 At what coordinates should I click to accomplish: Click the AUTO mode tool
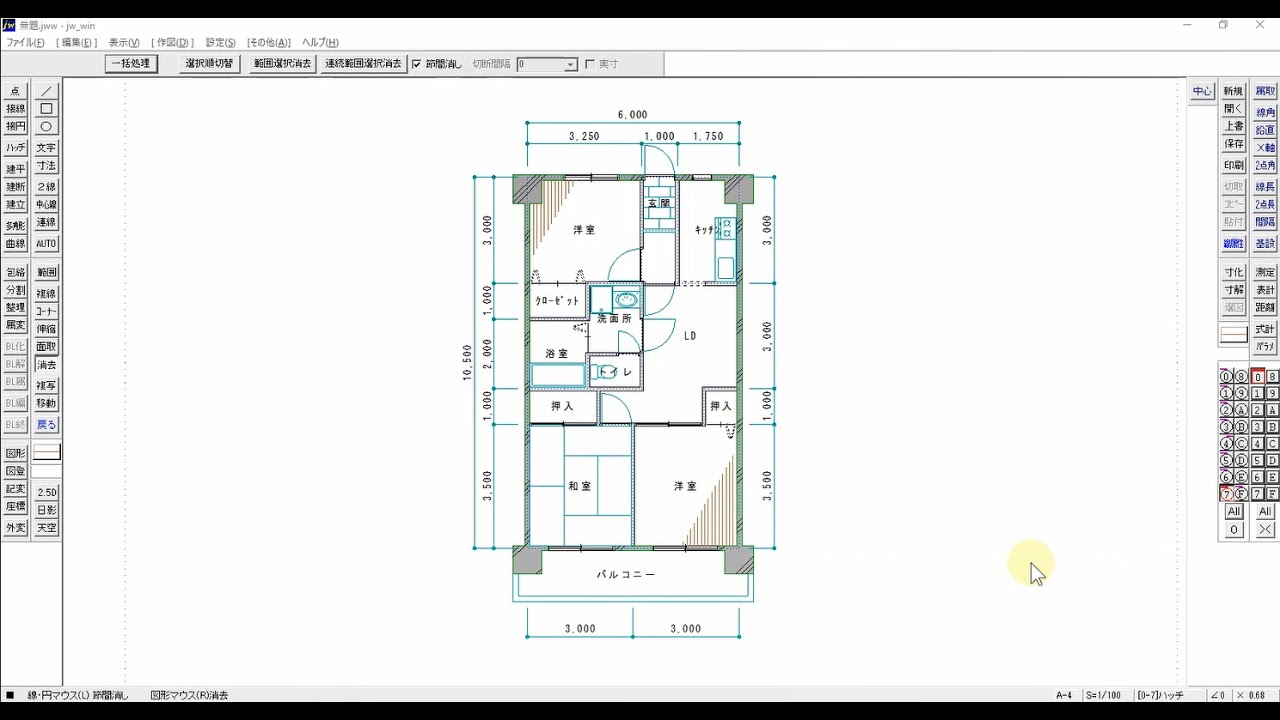(x=46, y=244)
